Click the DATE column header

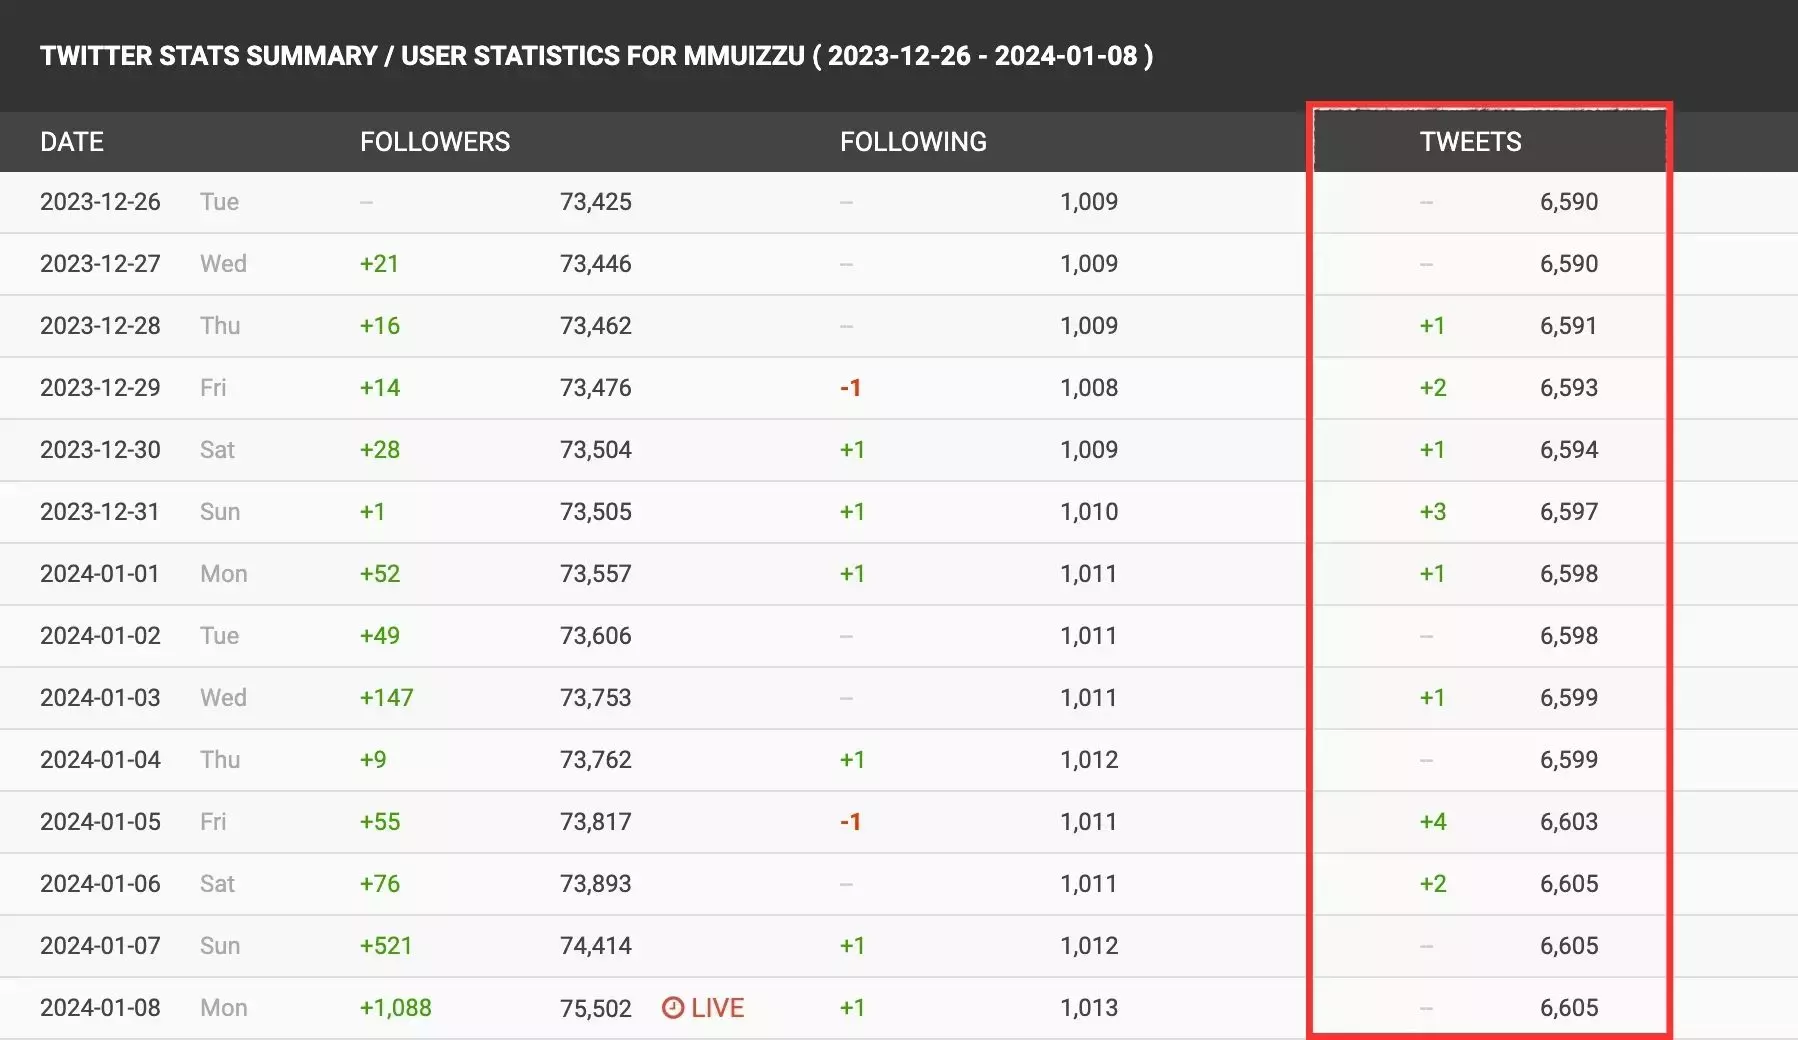[72, 142]
